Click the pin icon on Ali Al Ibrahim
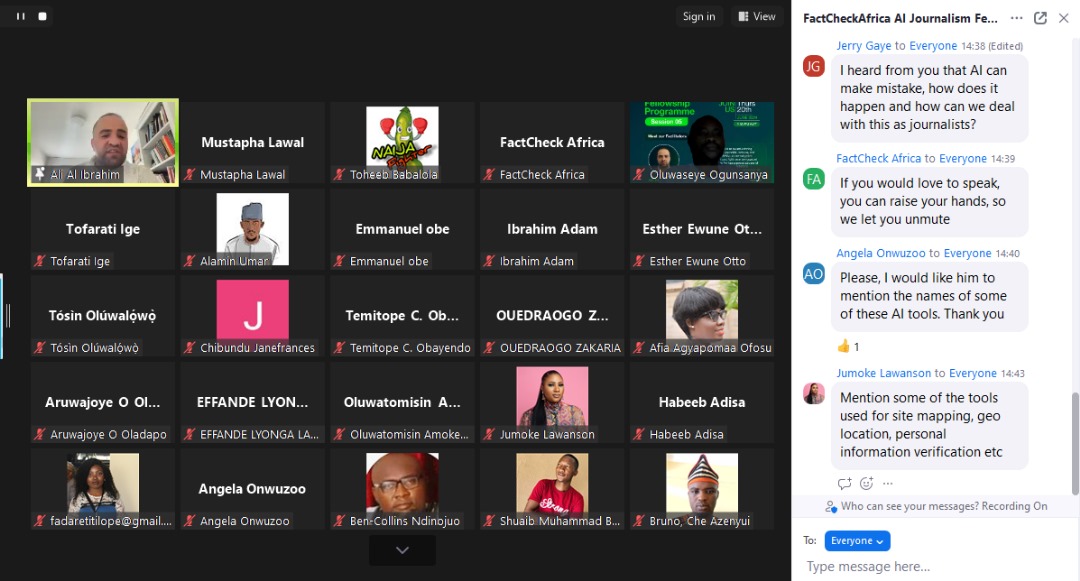 point(40,174)
